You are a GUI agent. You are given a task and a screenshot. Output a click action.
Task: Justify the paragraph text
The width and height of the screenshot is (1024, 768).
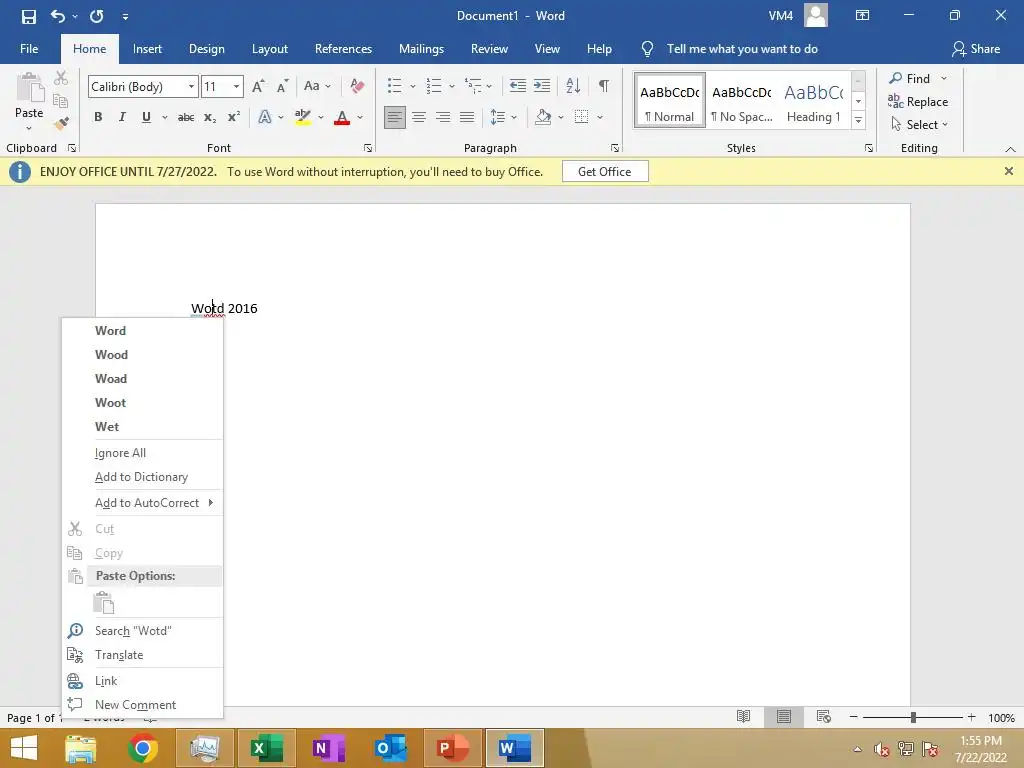tap(467, 117)
